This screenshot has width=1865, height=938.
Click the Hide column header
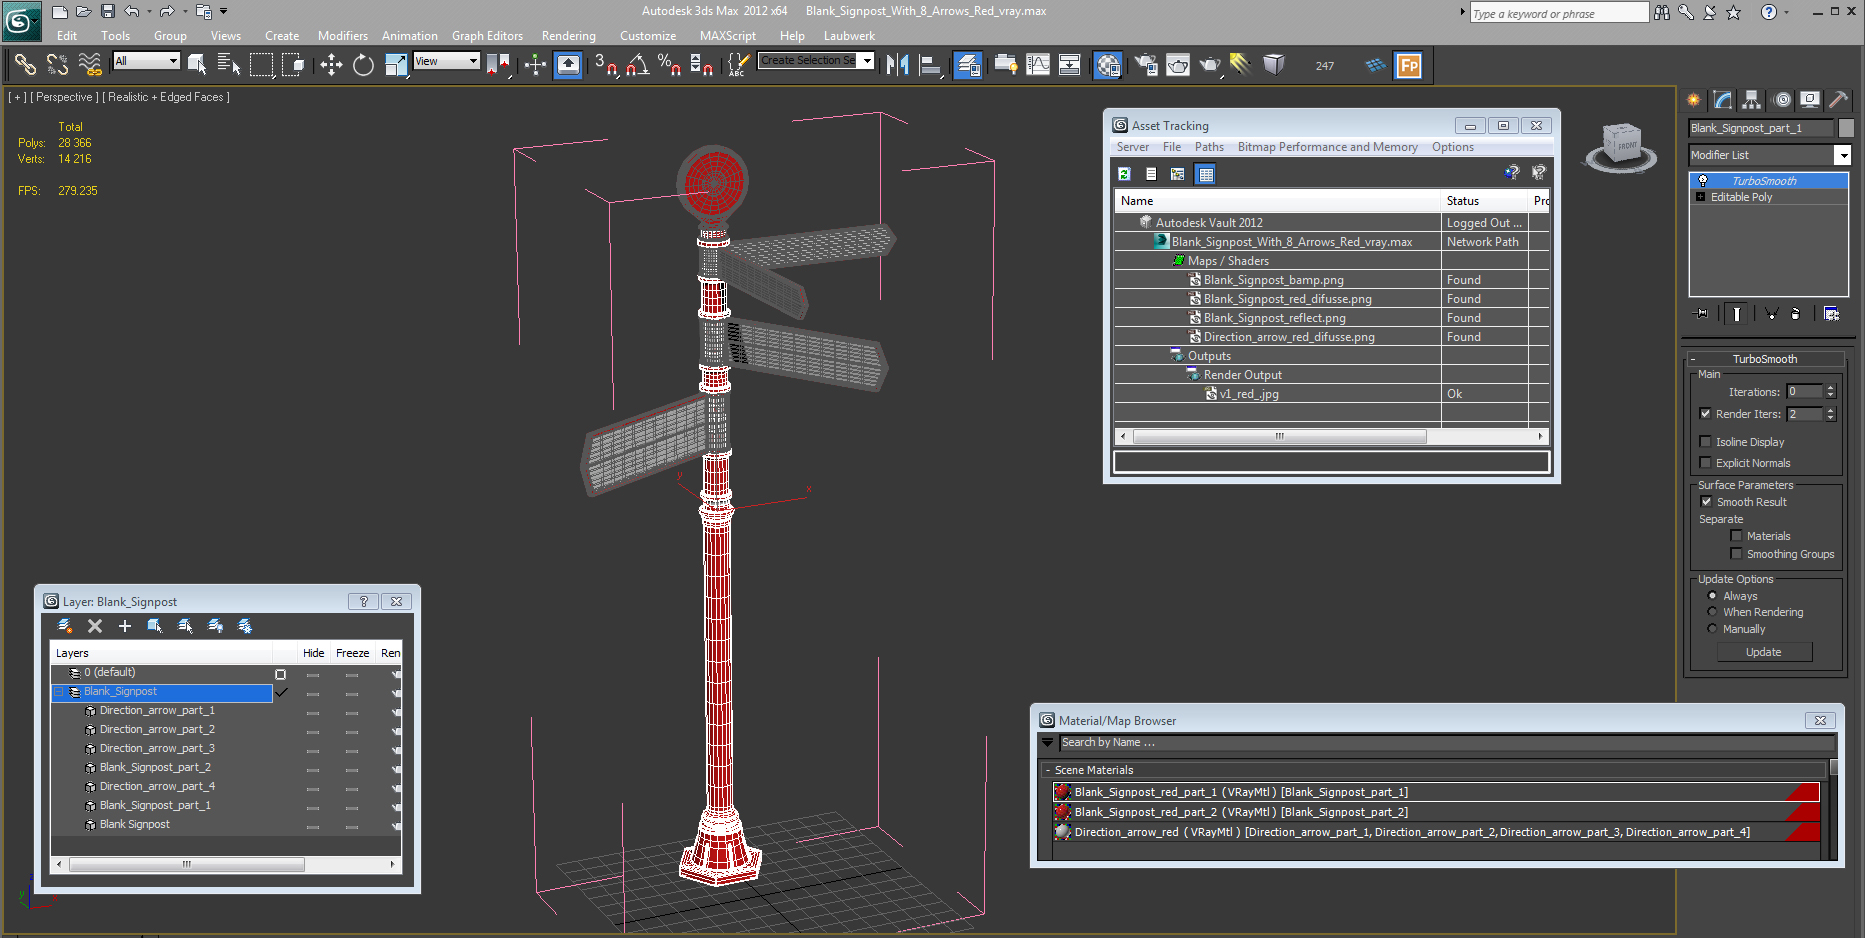pos(313,653)
